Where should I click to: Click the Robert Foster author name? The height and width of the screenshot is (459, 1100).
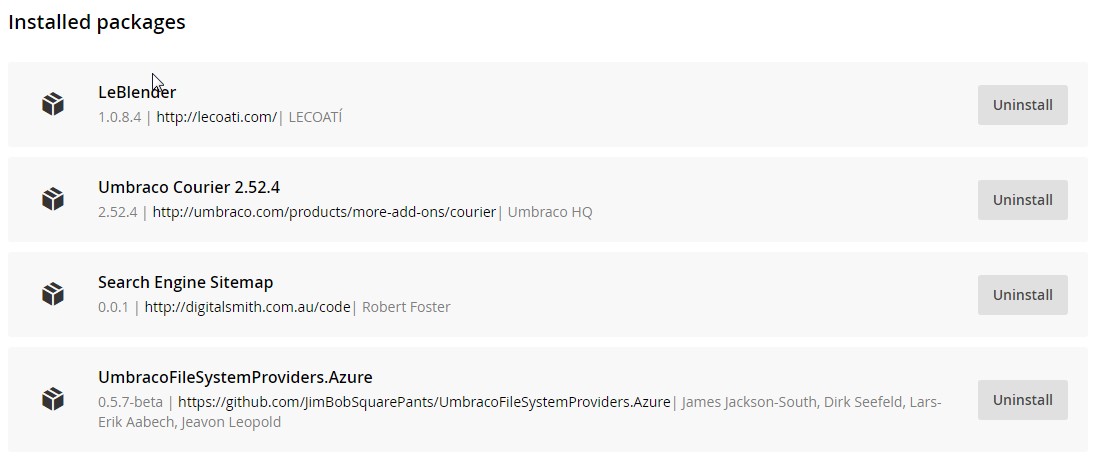[x=405, y=307]
